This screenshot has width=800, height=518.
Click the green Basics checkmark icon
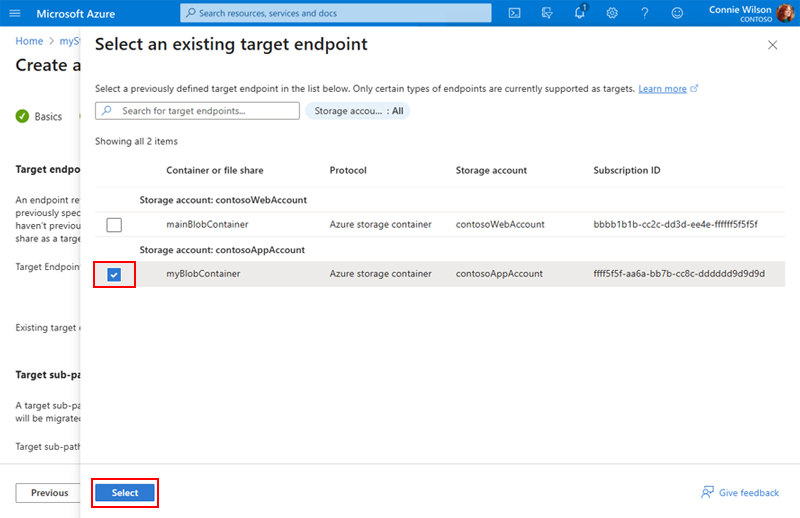(22, 116)
